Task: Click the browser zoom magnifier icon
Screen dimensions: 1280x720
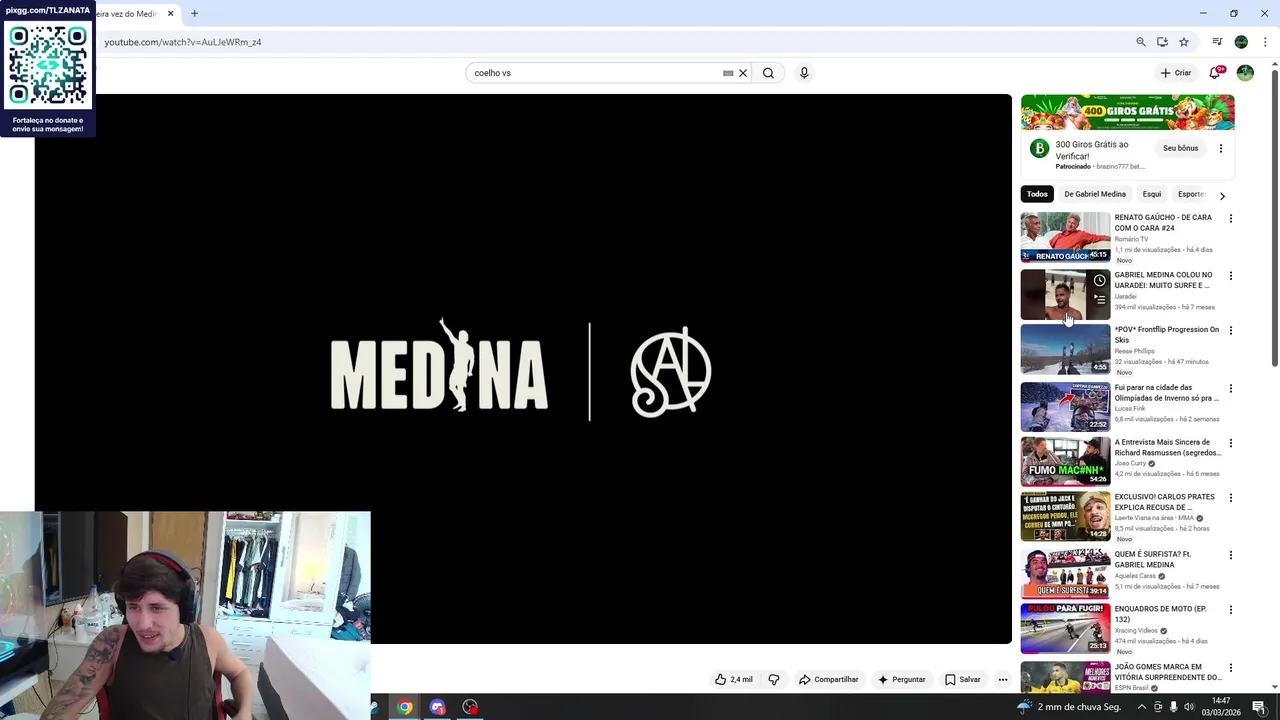Action: (x=1141, y=42)
